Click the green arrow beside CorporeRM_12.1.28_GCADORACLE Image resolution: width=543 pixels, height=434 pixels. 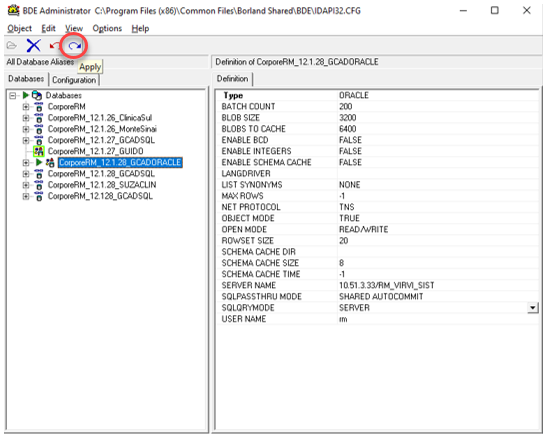click(x=39, y=162)
